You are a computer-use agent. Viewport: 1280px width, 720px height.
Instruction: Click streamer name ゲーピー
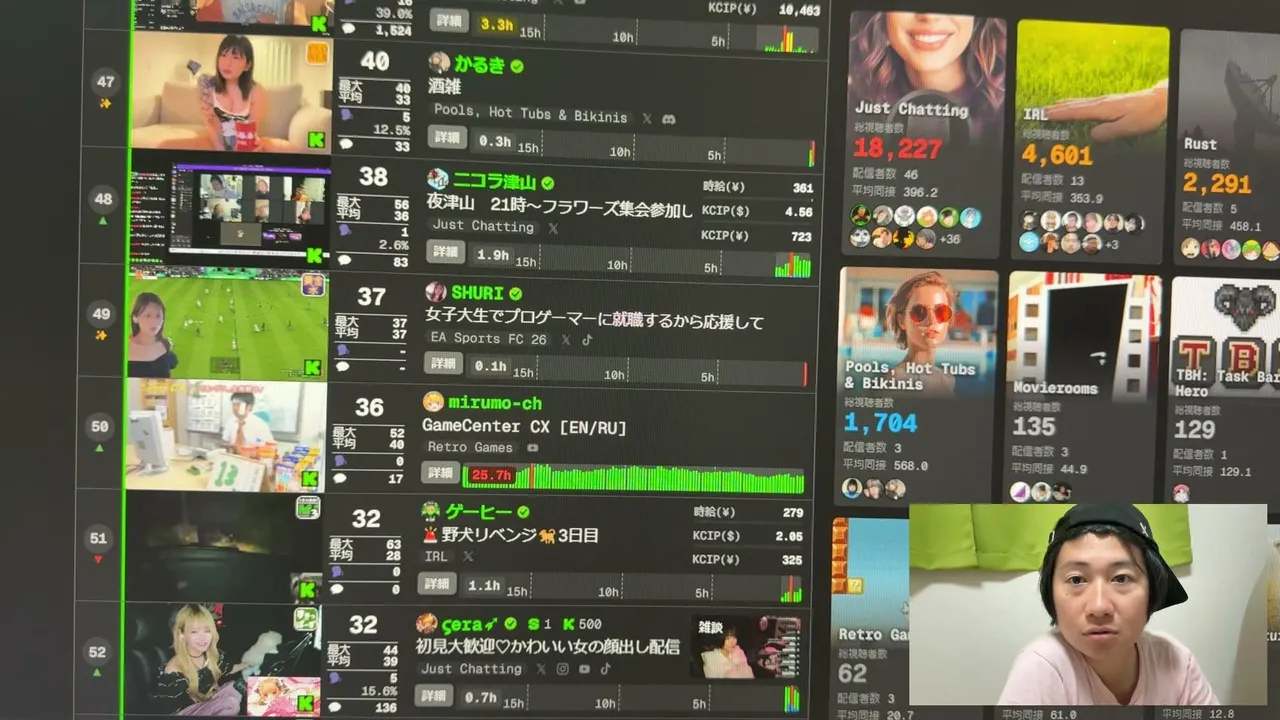tap(479, 512)
